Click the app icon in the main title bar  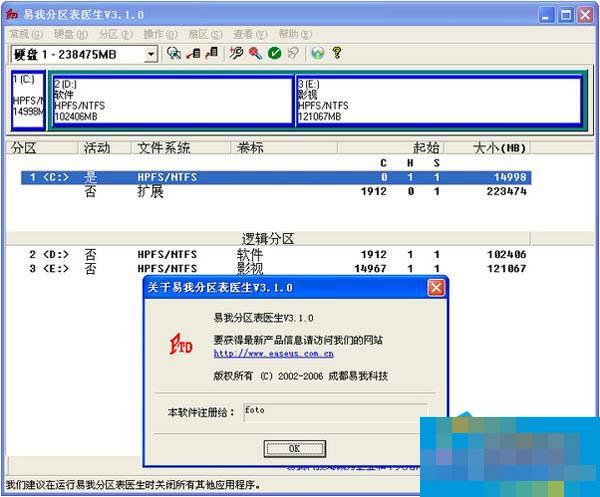pos(12,15)
